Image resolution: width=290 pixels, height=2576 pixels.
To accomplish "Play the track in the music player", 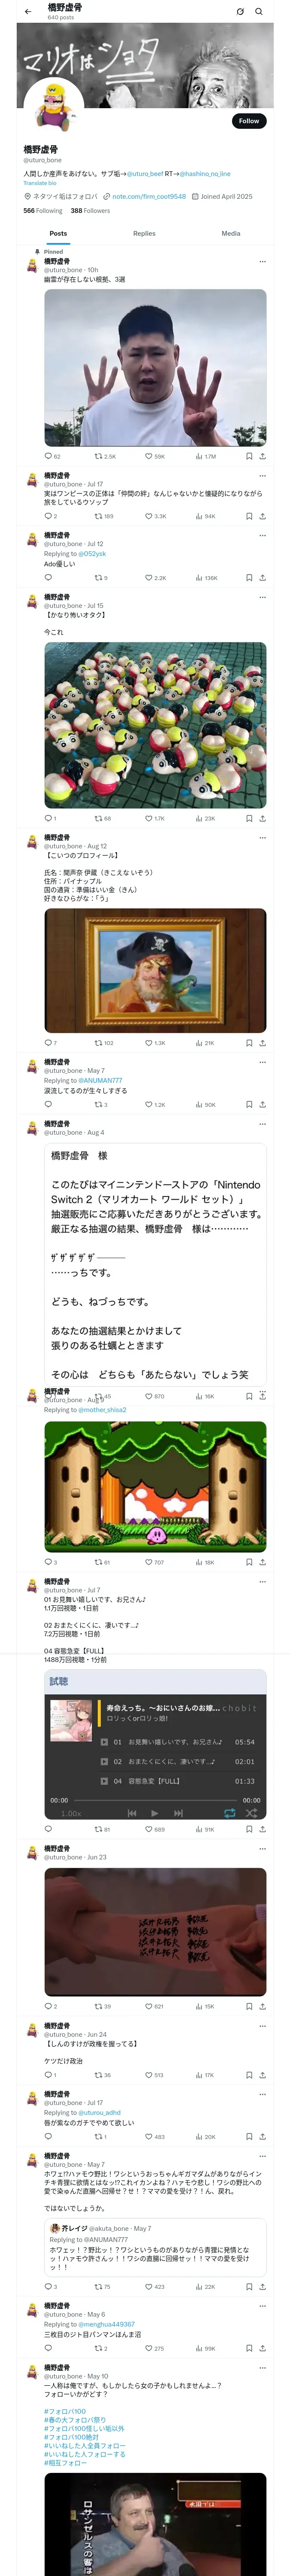I will [154, 1812].
